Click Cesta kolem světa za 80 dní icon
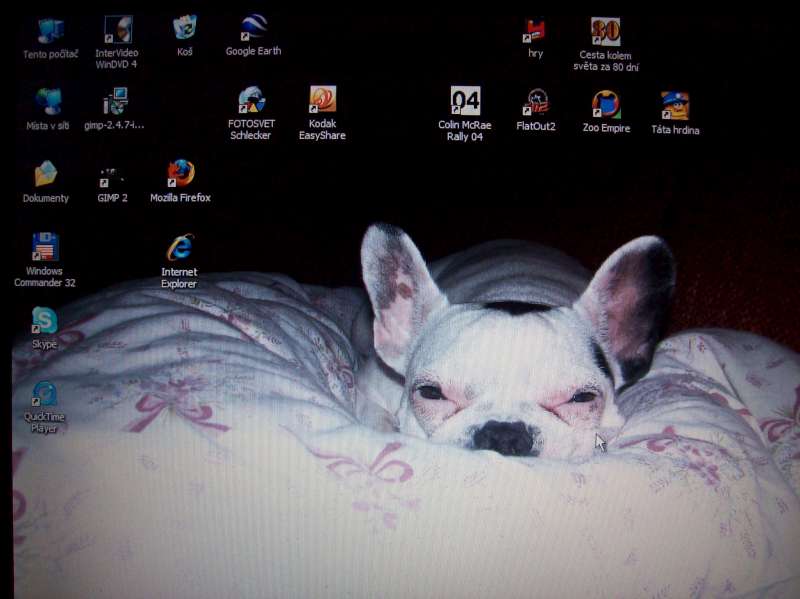This screenshot has height=599, width=800. 606,33
